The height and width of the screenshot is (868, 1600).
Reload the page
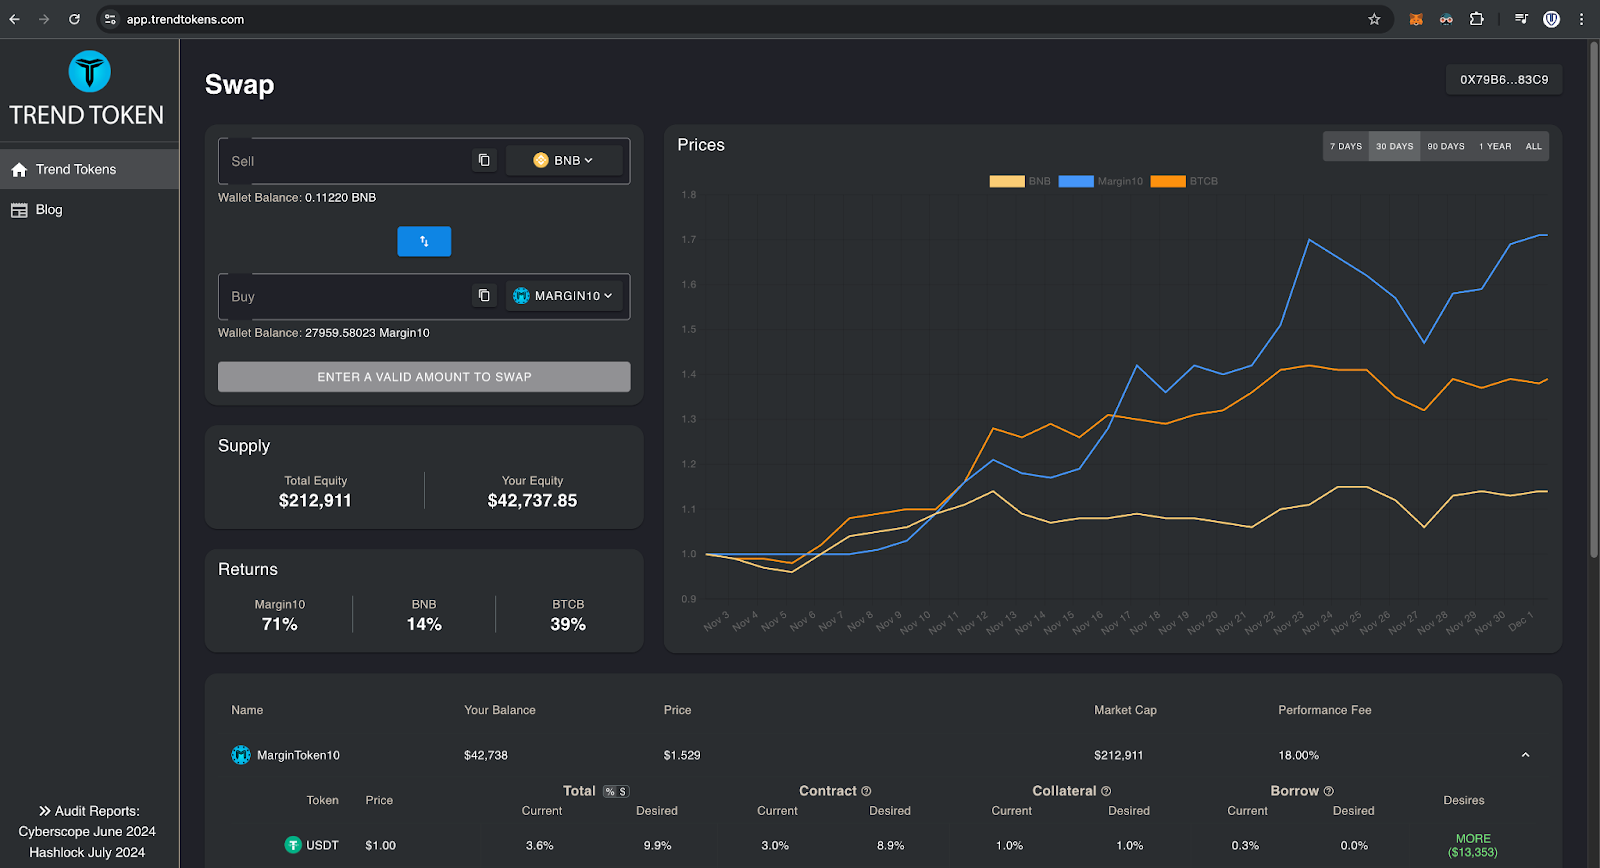pos(74,19)
